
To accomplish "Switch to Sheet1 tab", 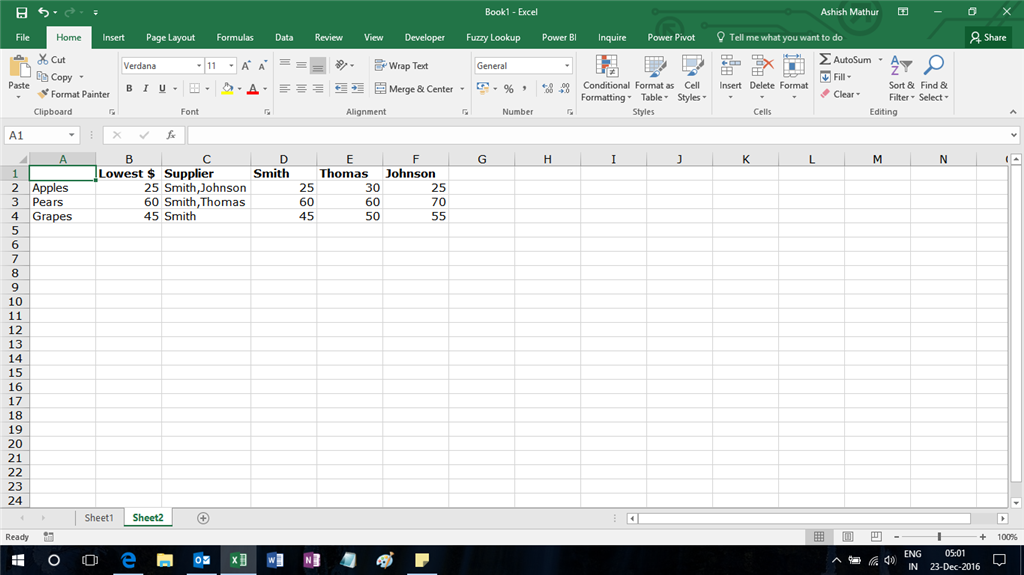I will pyautogui.click(x=99, y=518).
